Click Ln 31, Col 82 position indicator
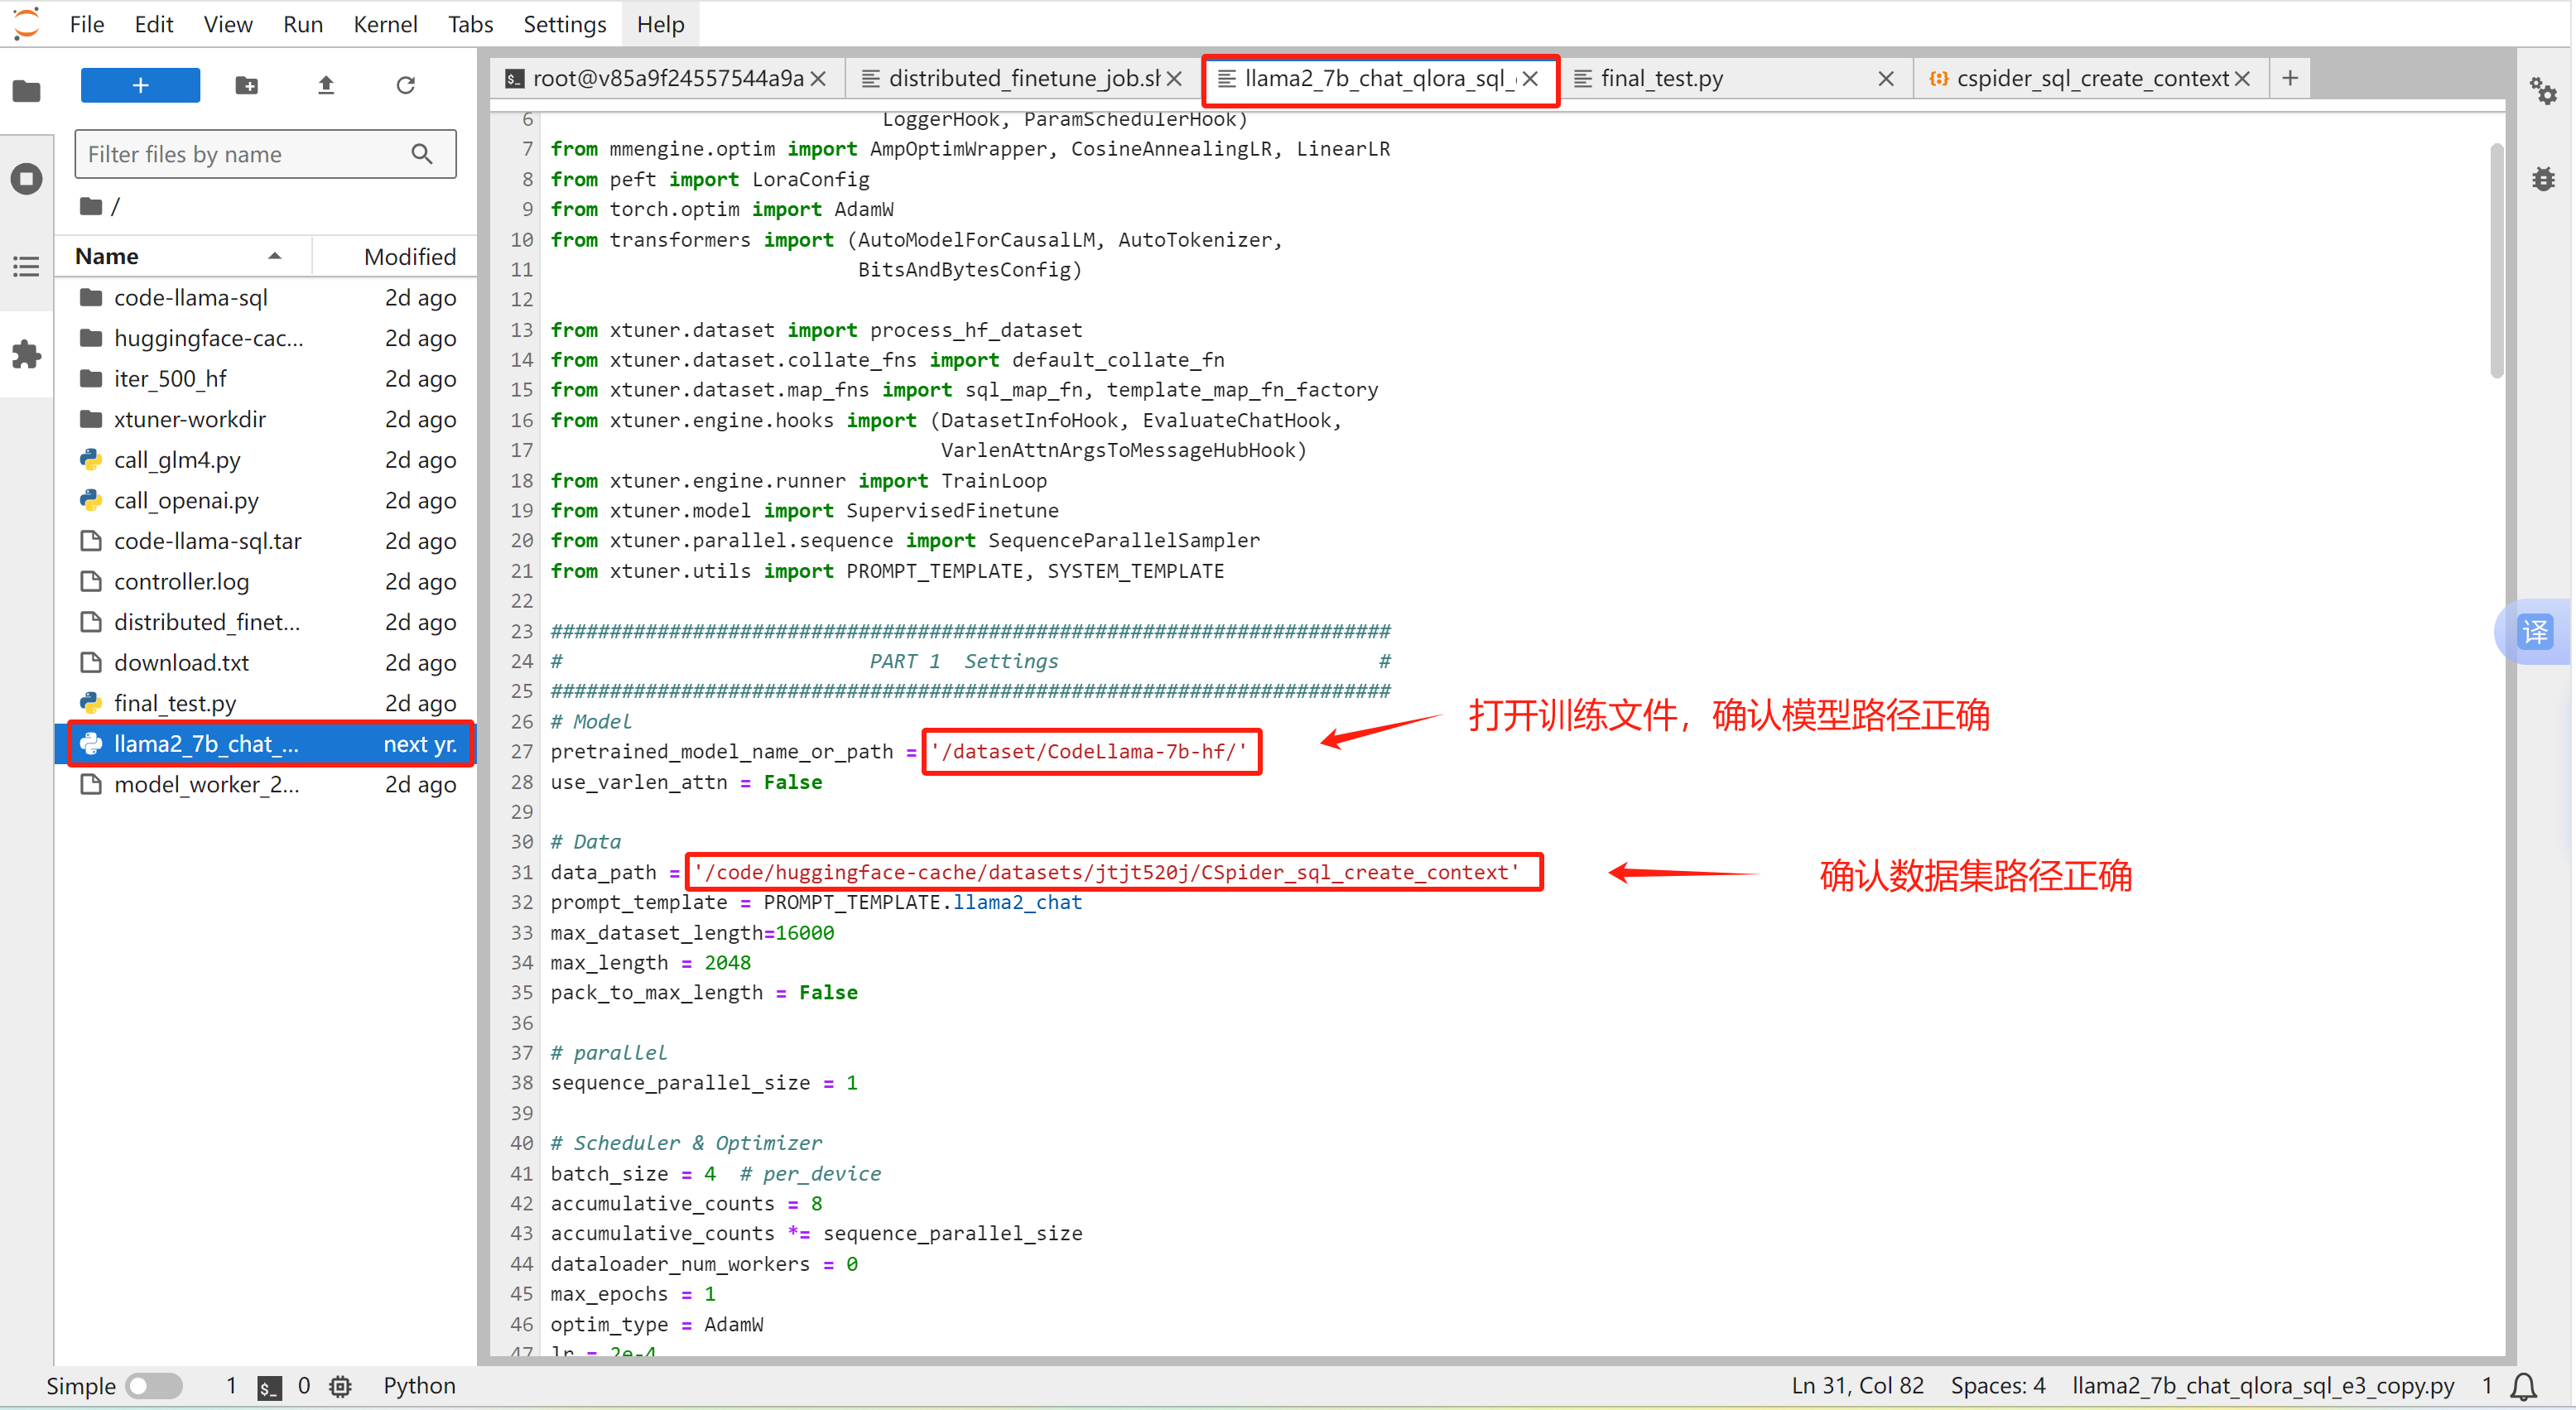 (1857, 1386)
